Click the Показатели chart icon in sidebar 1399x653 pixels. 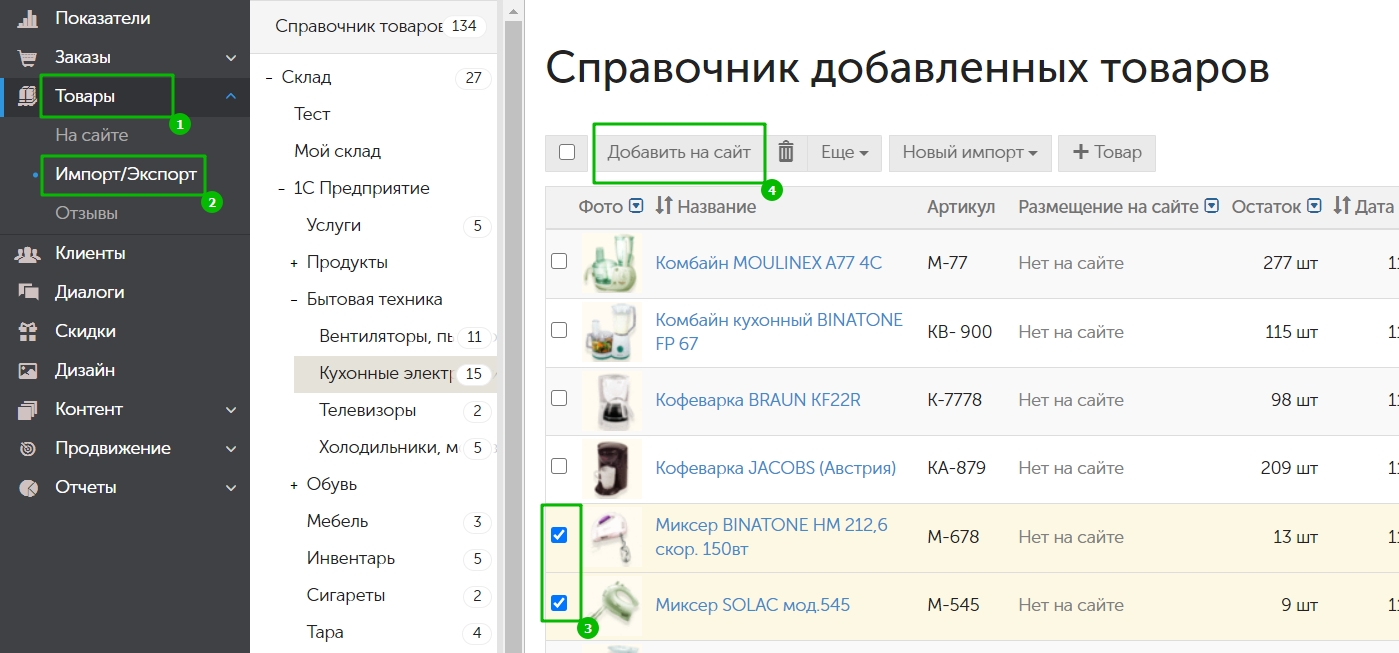28,18
